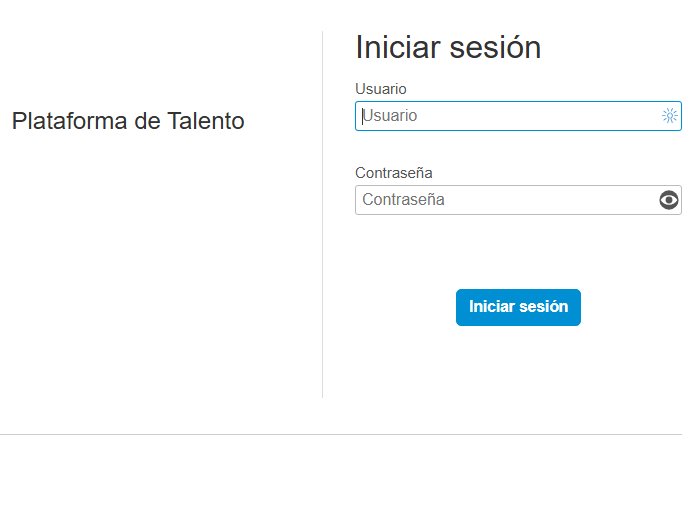
Task: Click the Usuario placeholder text
Action: [390, 116]
